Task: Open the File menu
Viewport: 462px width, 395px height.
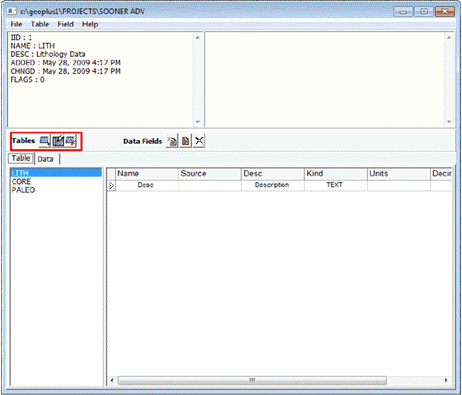Action: point(16,24)
